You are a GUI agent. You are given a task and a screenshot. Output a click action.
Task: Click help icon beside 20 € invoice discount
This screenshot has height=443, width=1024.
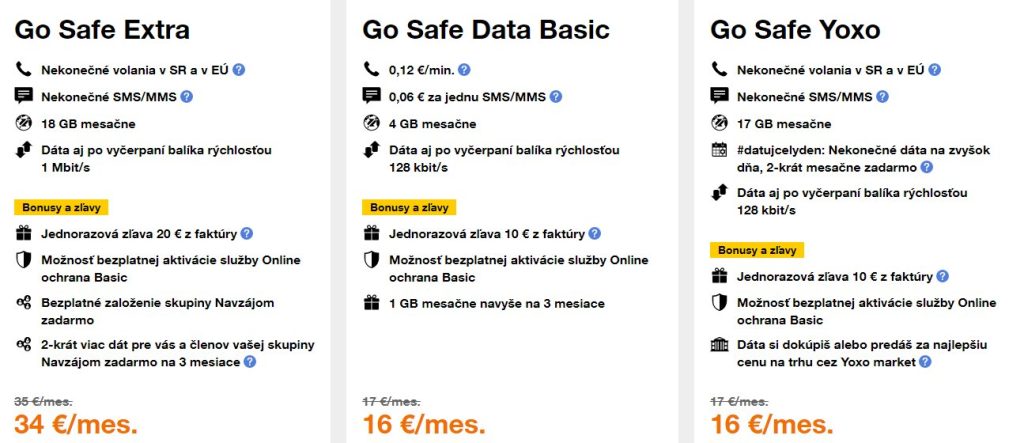(247, 234)
